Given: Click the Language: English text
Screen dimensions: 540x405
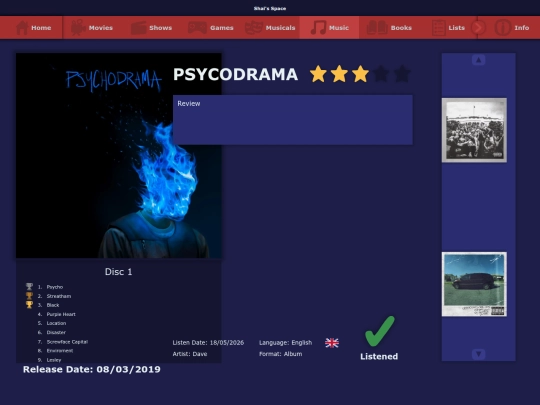Looking at the screenshot, I should 285,343.
